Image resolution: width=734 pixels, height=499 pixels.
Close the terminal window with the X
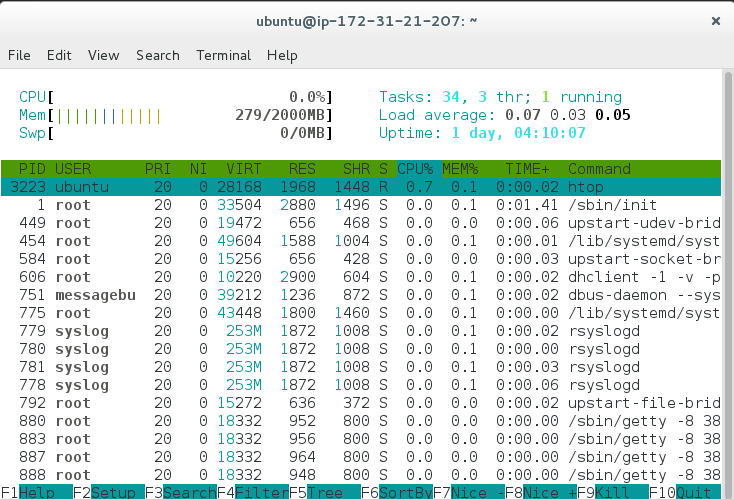716,21
